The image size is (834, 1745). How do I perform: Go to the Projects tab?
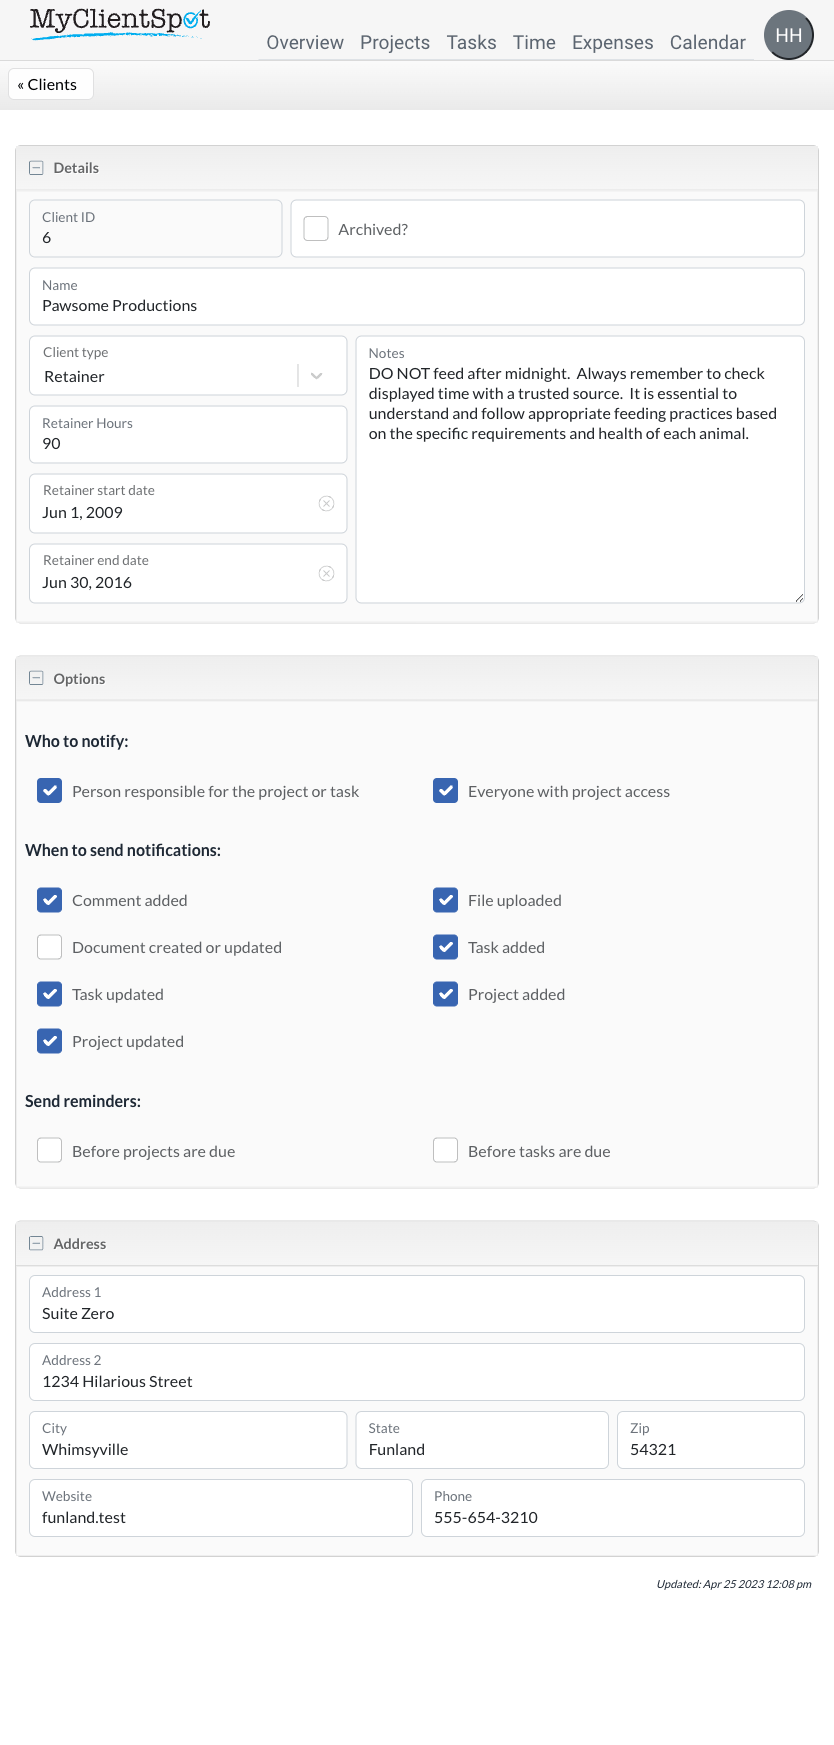(395, 43)
